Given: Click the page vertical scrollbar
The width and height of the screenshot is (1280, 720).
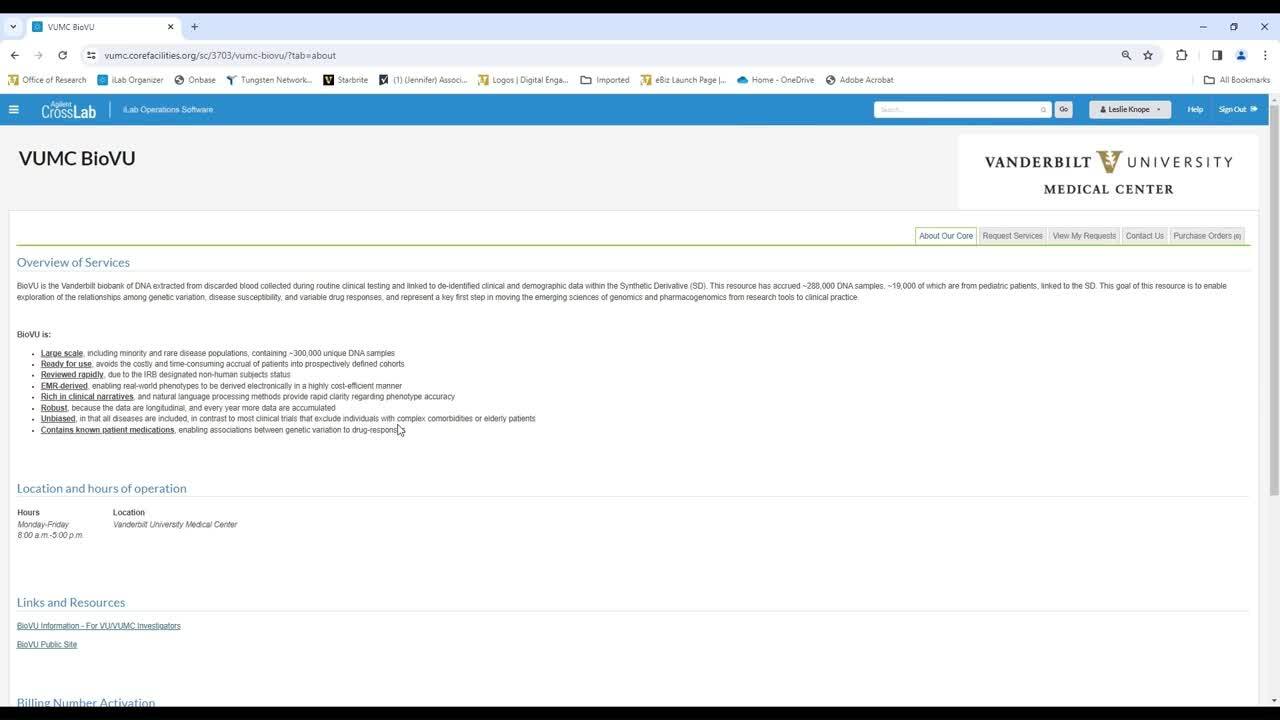Looking at the screenshot, I should pyautogui.click(x=1273, y=300).
